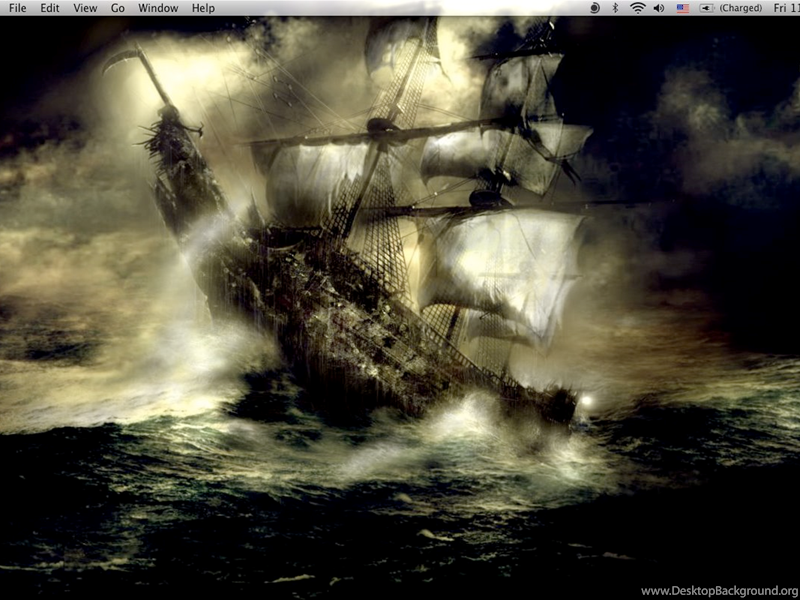The width and height of the screenshot is (800, 600).
Task: Open the View menu
Action: 85,8
